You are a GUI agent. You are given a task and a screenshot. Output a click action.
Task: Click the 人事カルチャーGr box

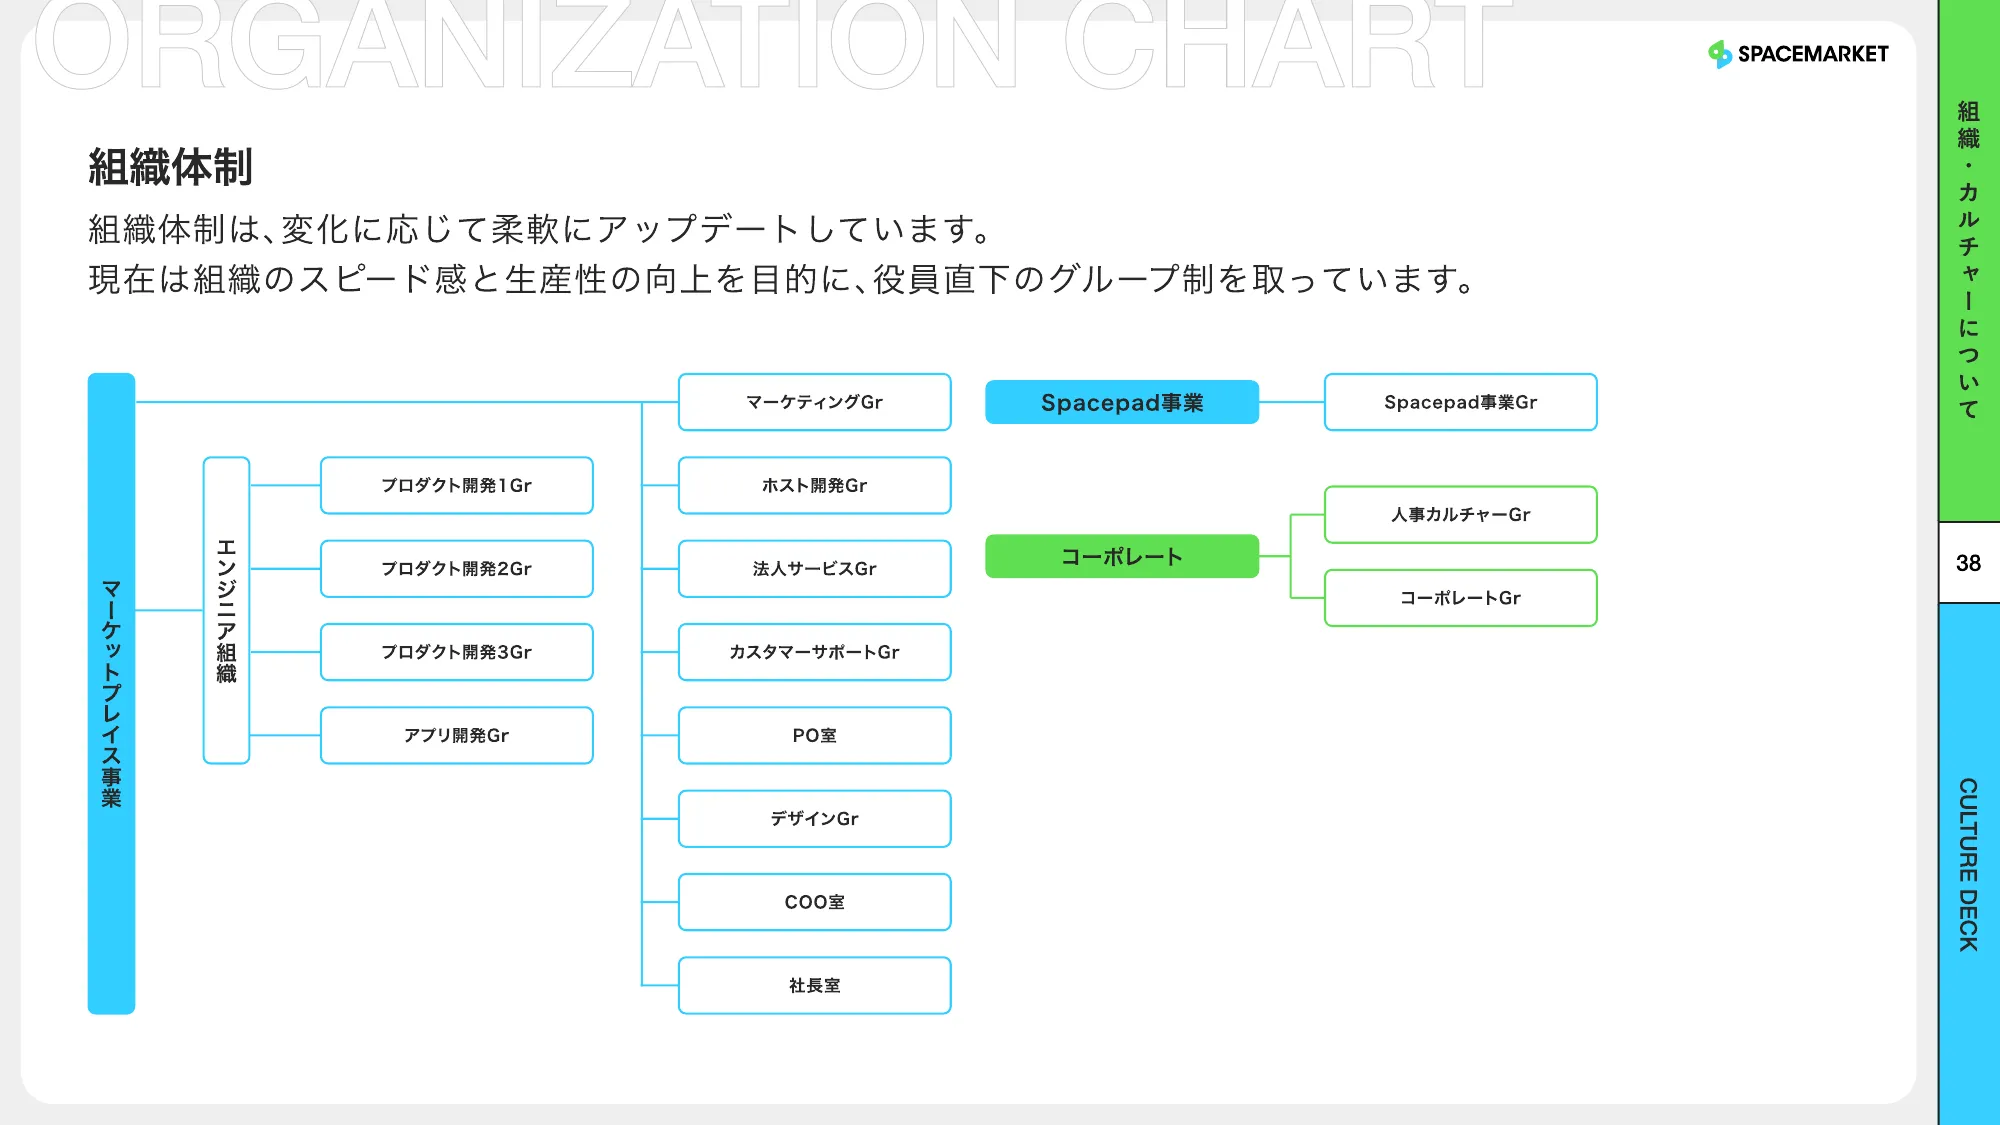tap(1461, 514)
